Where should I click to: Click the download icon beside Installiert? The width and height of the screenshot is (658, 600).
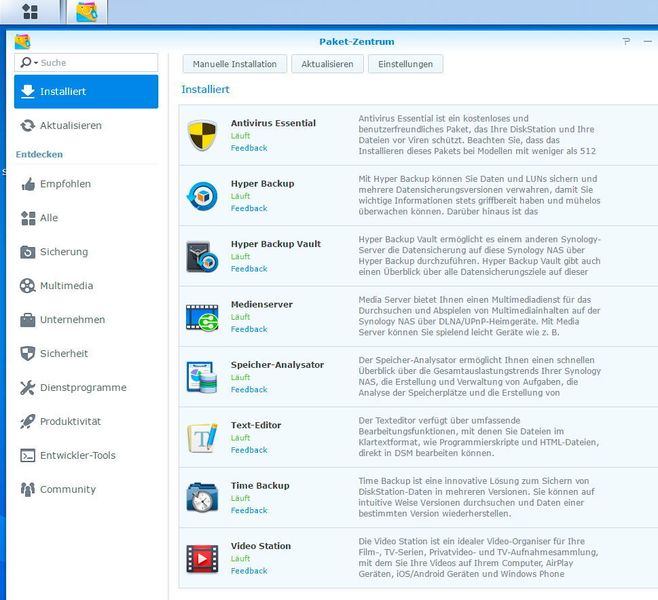tap(28, 91)
